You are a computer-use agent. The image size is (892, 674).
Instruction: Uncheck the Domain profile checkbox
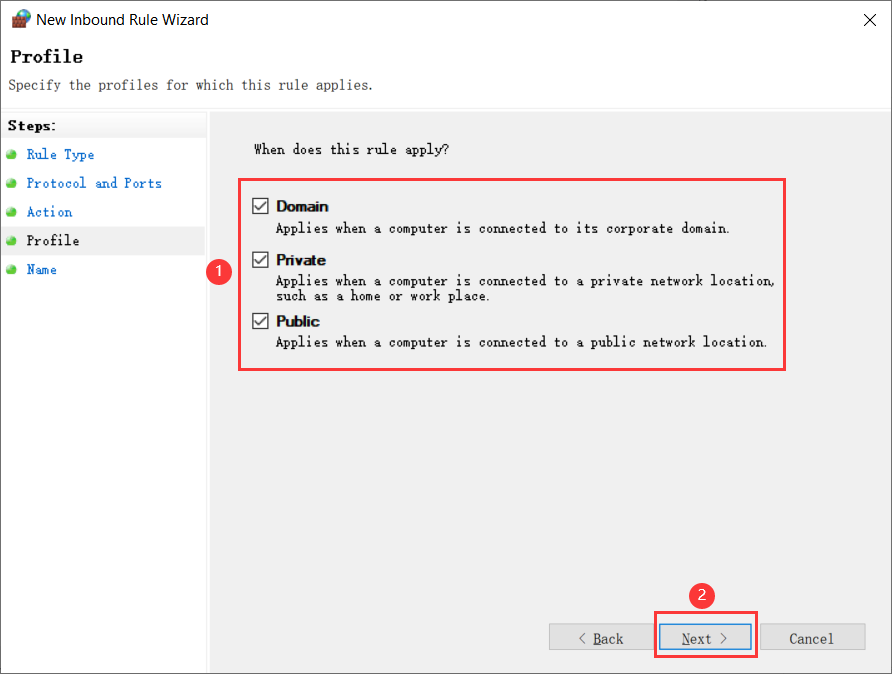click(x=260, y=205)
